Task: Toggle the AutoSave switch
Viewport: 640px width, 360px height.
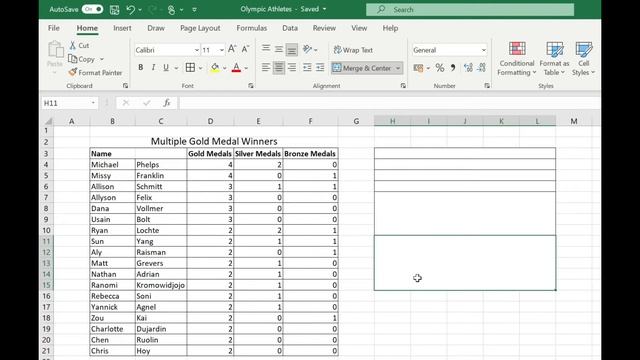Action: (93, 9)
